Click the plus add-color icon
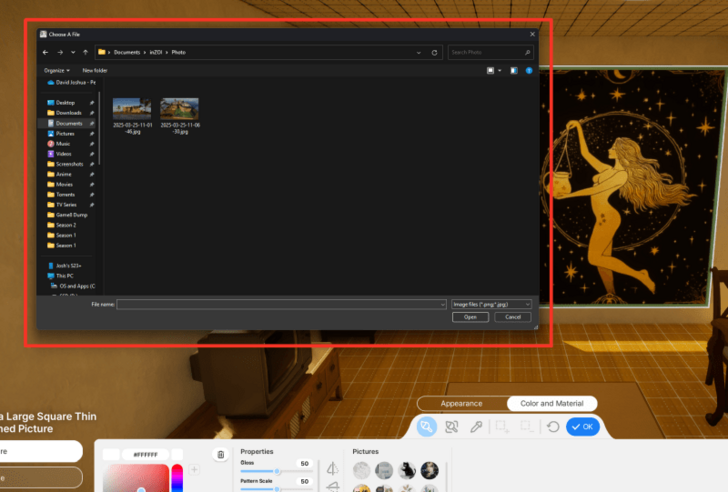 pyautogui.click(x=194, y=470)
